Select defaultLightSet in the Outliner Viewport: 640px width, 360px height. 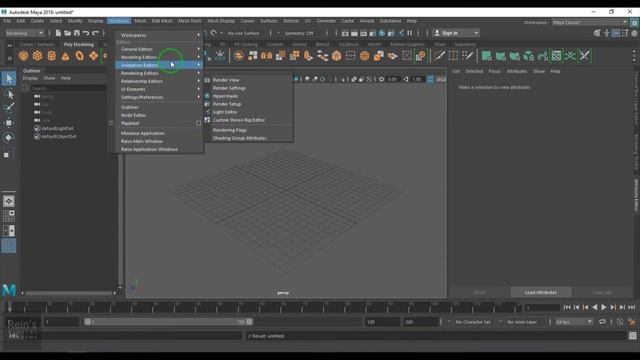58,128
